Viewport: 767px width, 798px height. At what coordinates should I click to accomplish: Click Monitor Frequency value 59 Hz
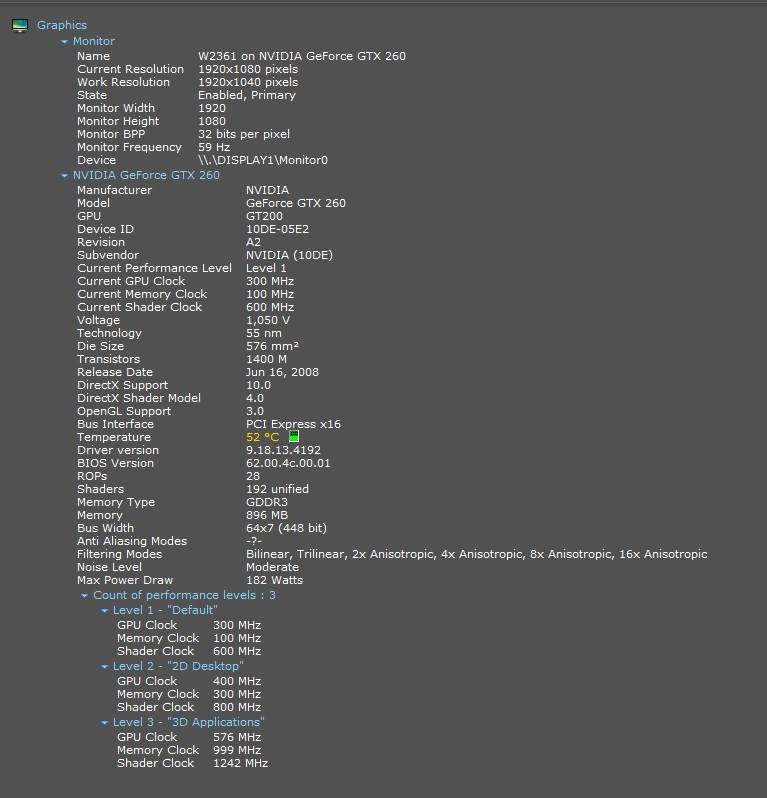pyautogui.click(x=214, y=147)
